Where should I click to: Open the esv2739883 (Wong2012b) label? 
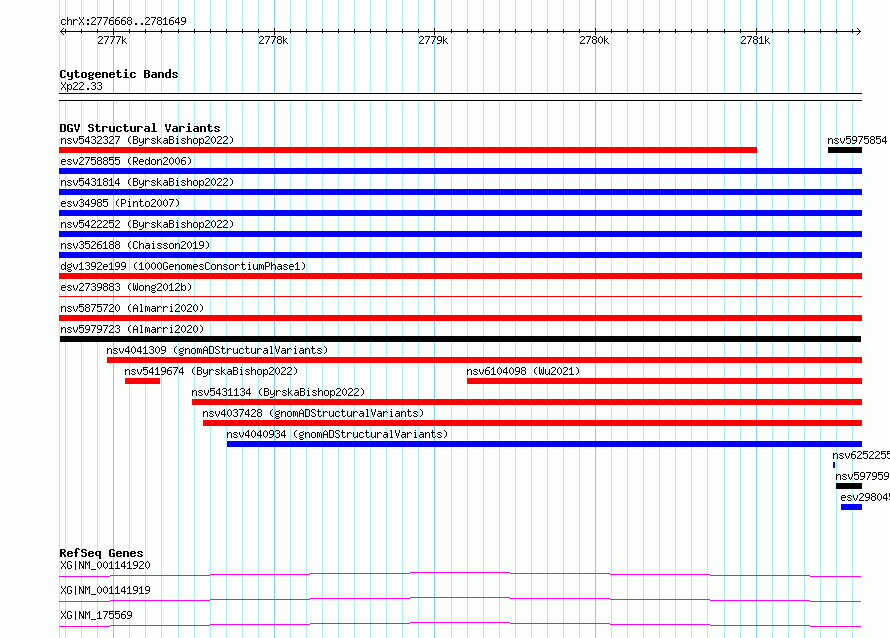click(126, 287)
